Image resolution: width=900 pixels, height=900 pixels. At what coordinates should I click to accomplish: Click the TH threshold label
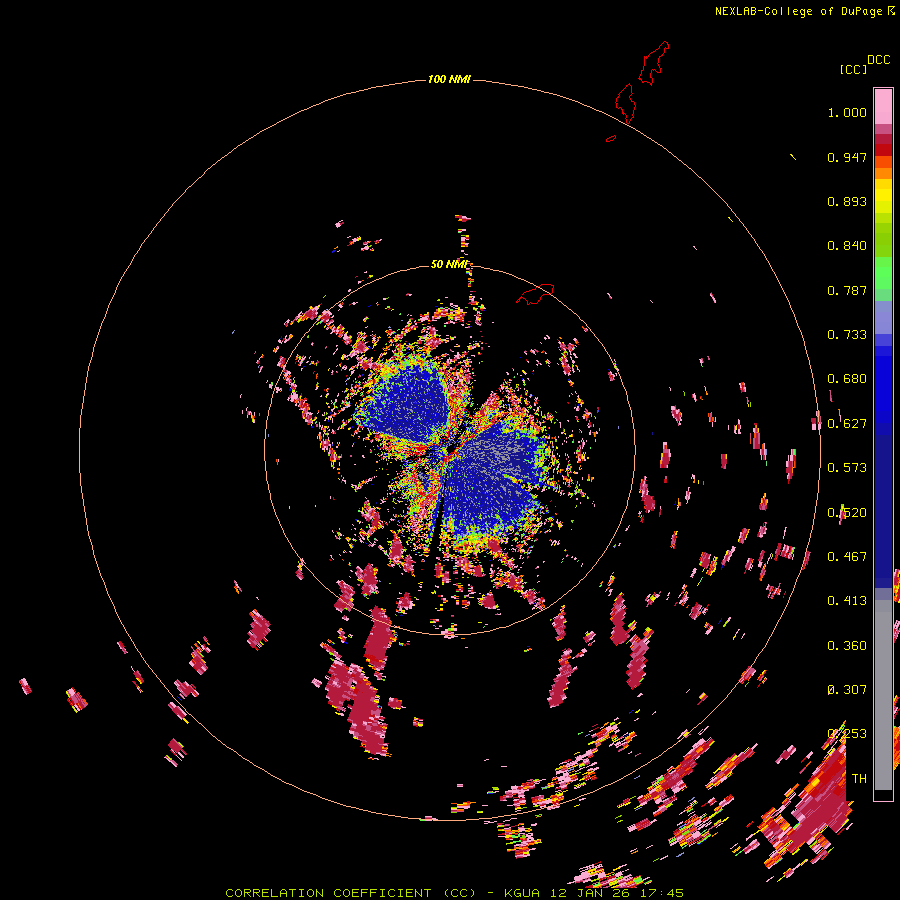[859, 779]
